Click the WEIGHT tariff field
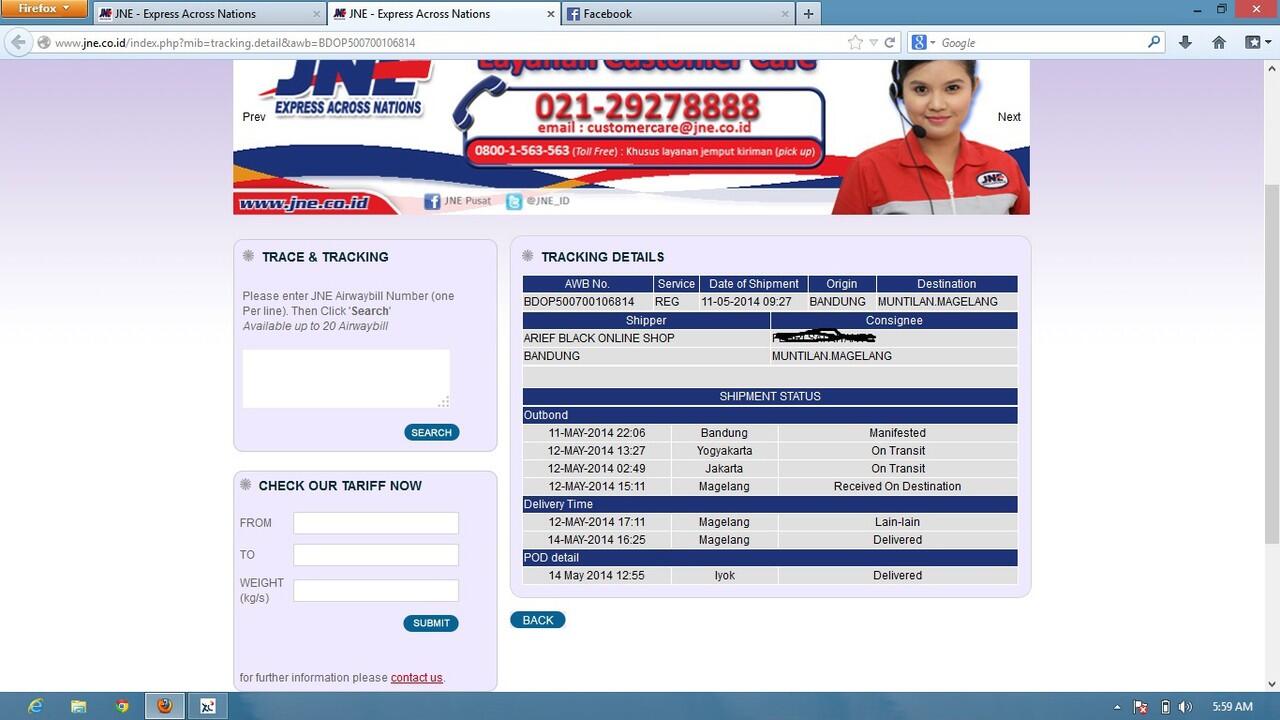 376,590
